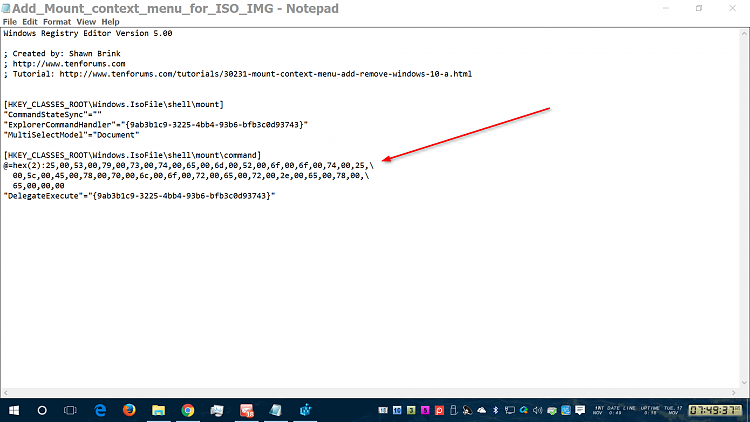
Task: Click the '"CommandStateSync"=""' line
Action: click(x=53, y=114)
